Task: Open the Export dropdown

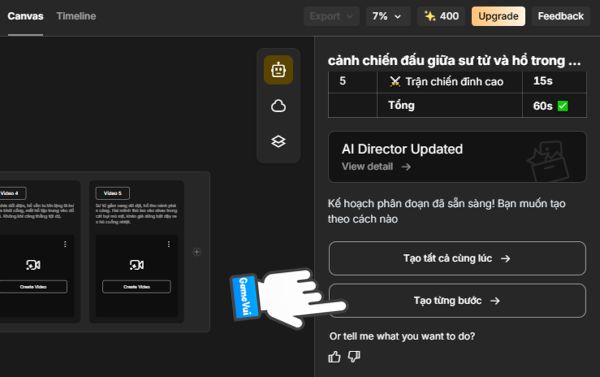Action: point(331,16)
